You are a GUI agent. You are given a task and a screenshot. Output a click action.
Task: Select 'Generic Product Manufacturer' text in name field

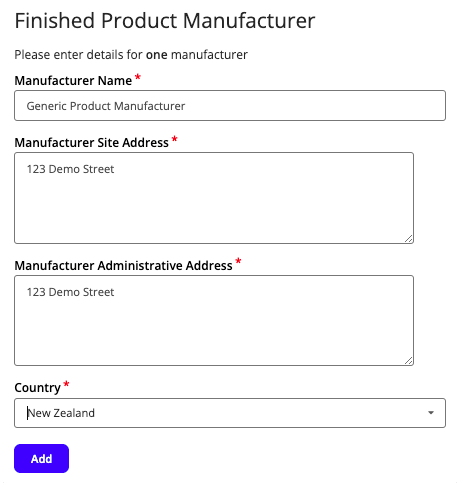[106, 106]
